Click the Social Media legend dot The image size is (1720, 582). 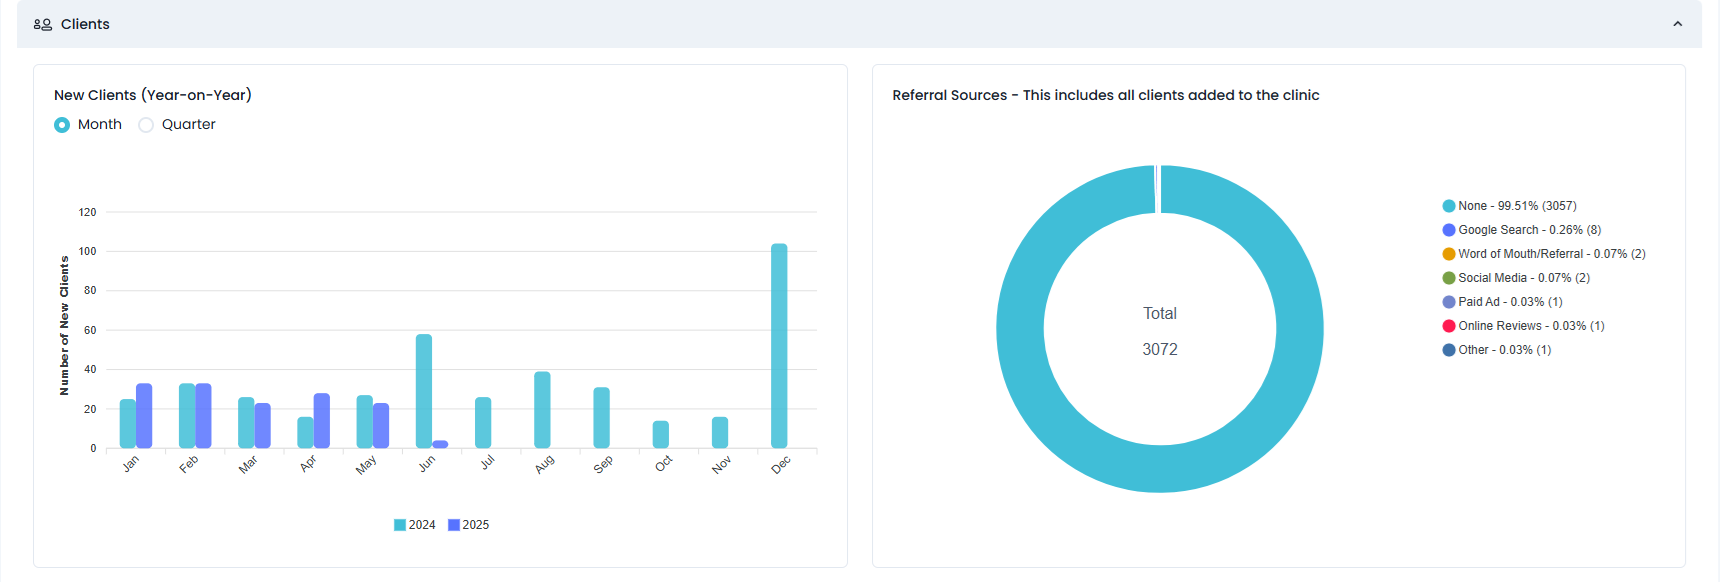coord(1448,278)
